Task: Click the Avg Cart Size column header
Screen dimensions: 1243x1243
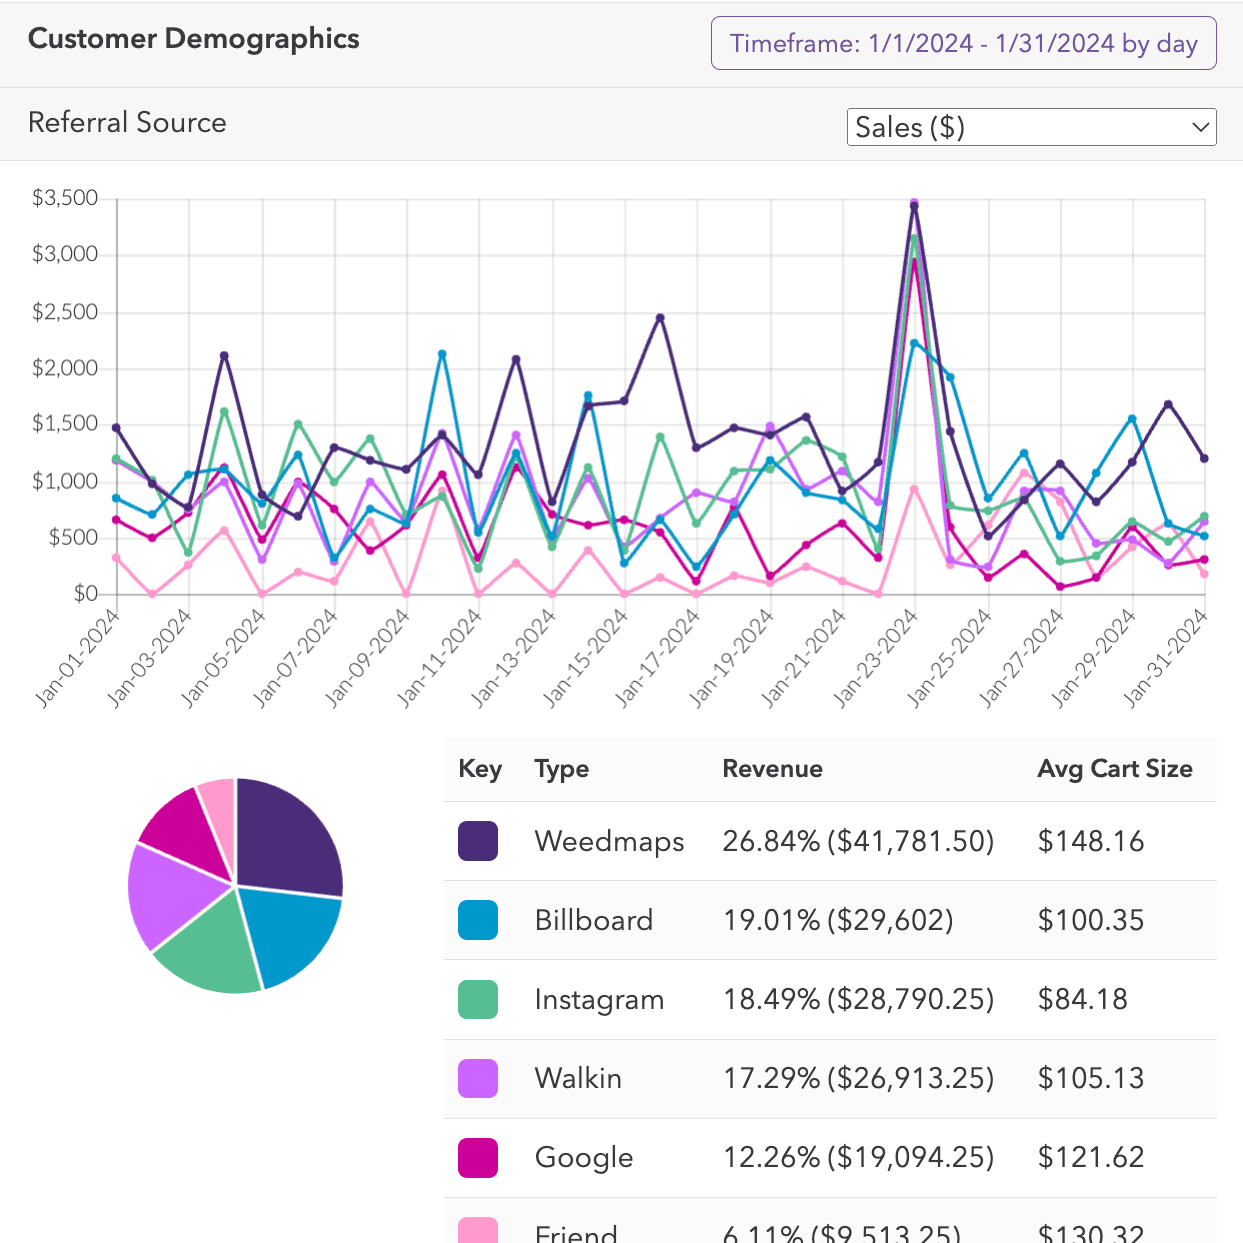Action: [x=1115, y=769]
